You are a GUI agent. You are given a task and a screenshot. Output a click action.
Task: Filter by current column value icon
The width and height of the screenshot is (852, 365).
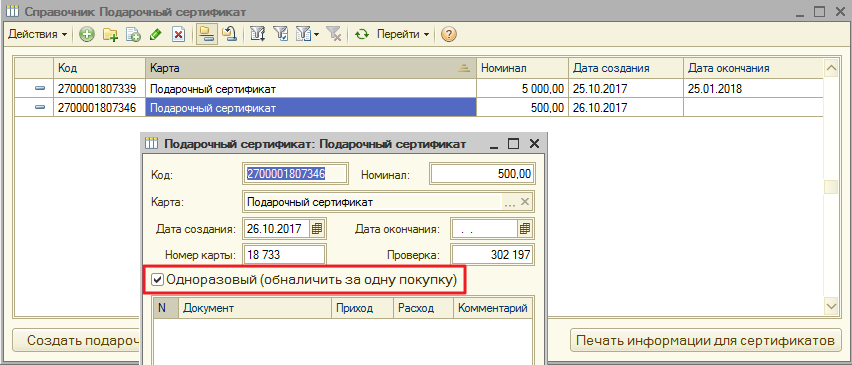(281, 35)
